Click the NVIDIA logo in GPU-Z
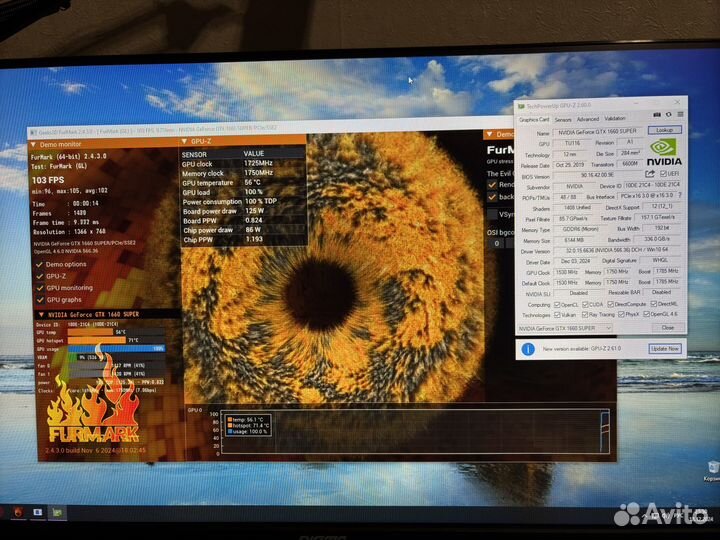The image size is (720, 540). [x=665, y=152]
